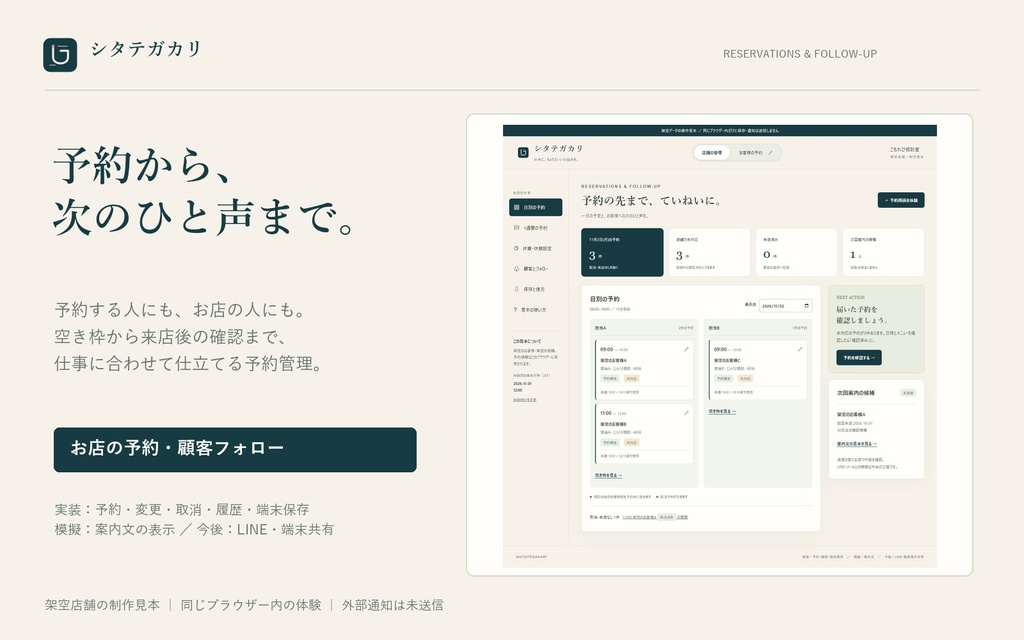This screenshot has width=1024, height=640.
Task: Click the pencil edit icon on the 11:00 reservation card
Action: 686,413
